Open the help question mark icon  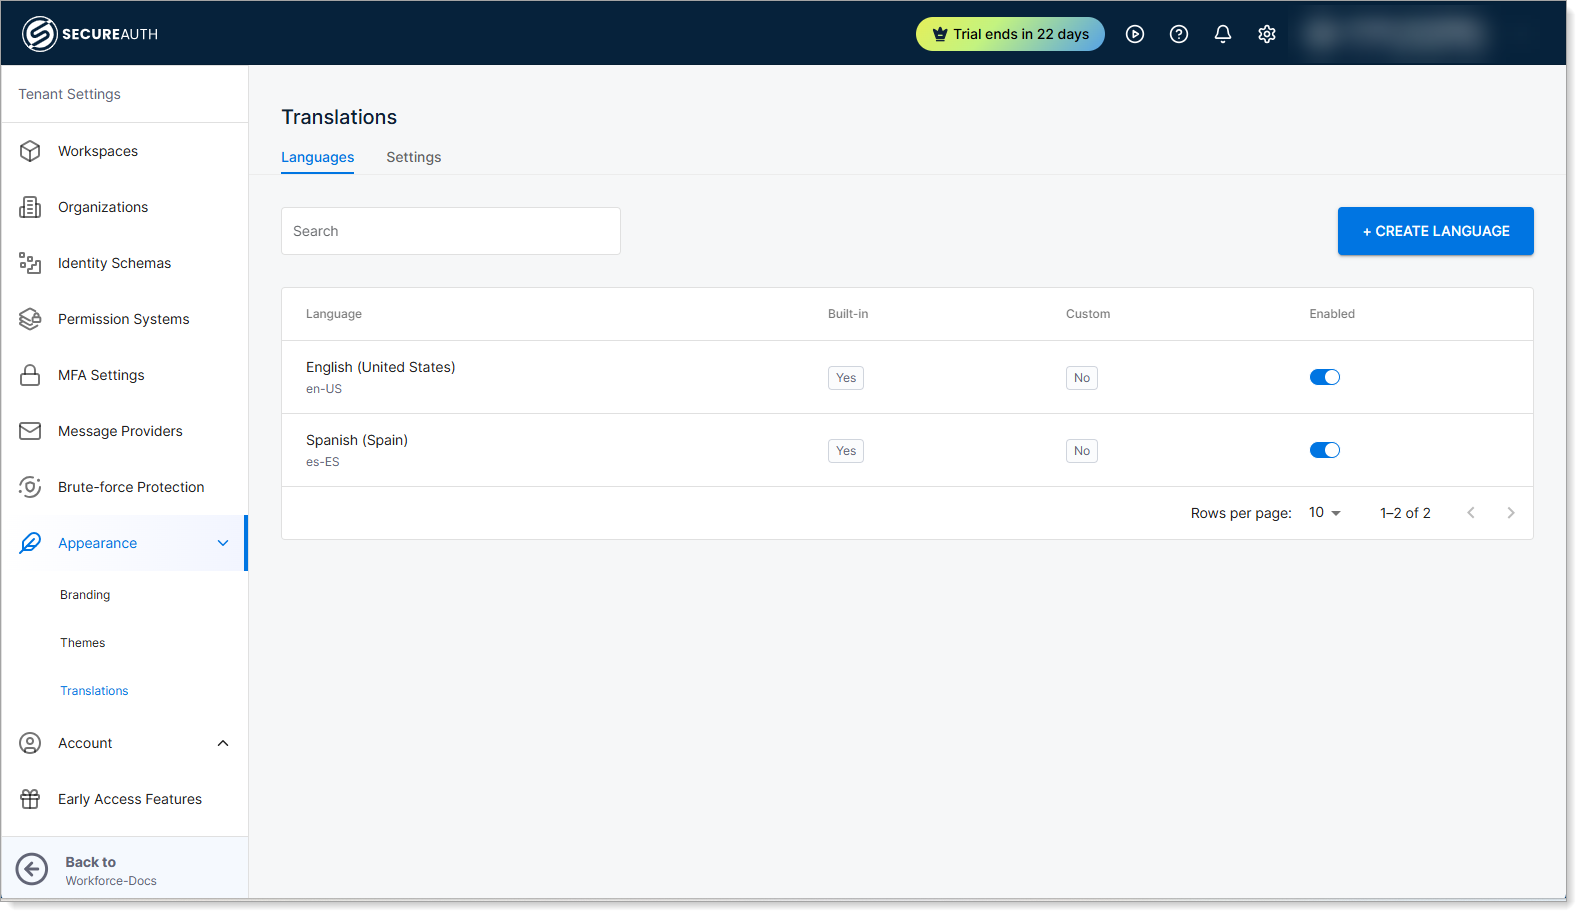pyautogui.click(x=1178, y=34)
